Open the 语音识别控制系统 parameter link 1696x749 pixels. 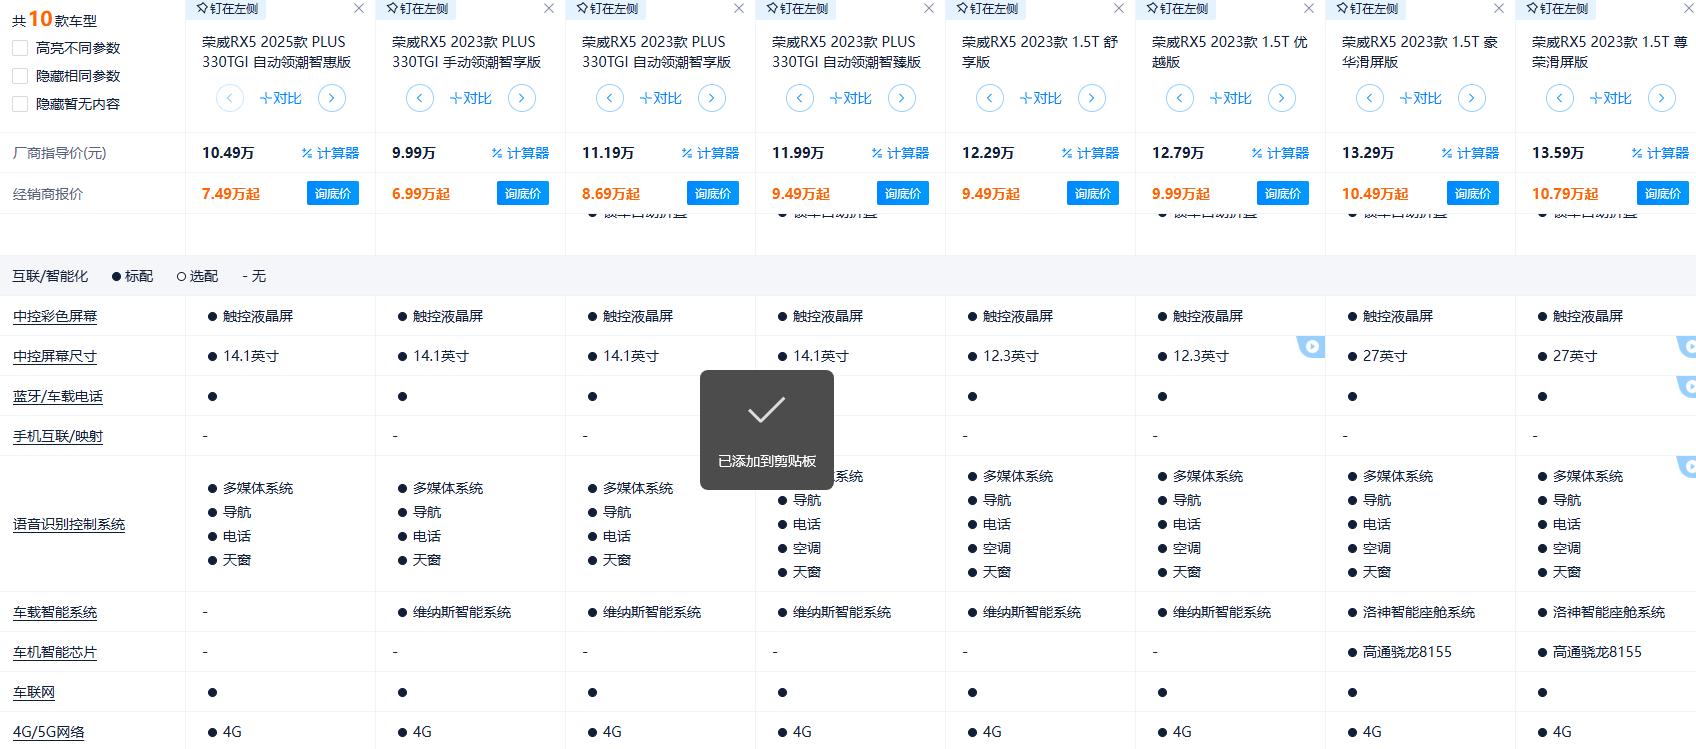(x=69, y=524)
